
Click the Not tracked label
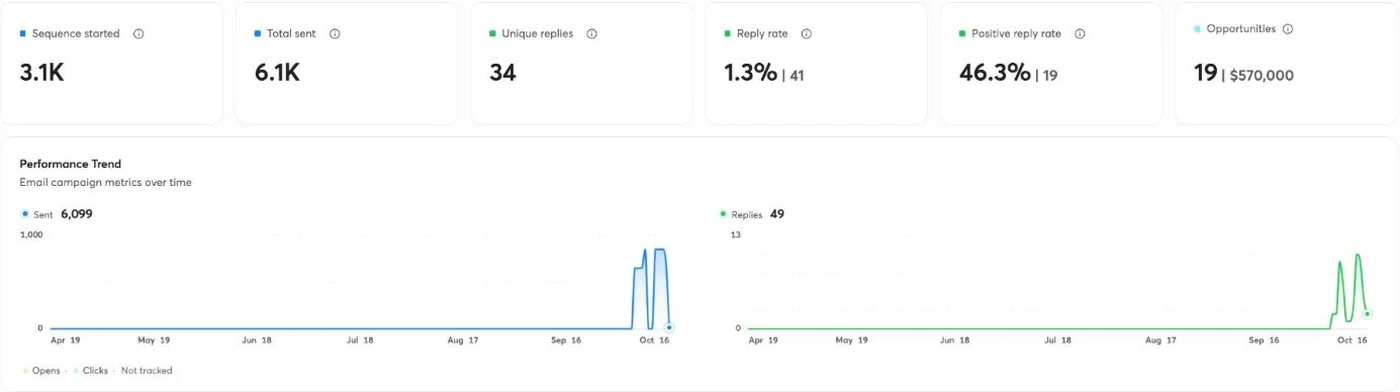(x=146, y=371)
